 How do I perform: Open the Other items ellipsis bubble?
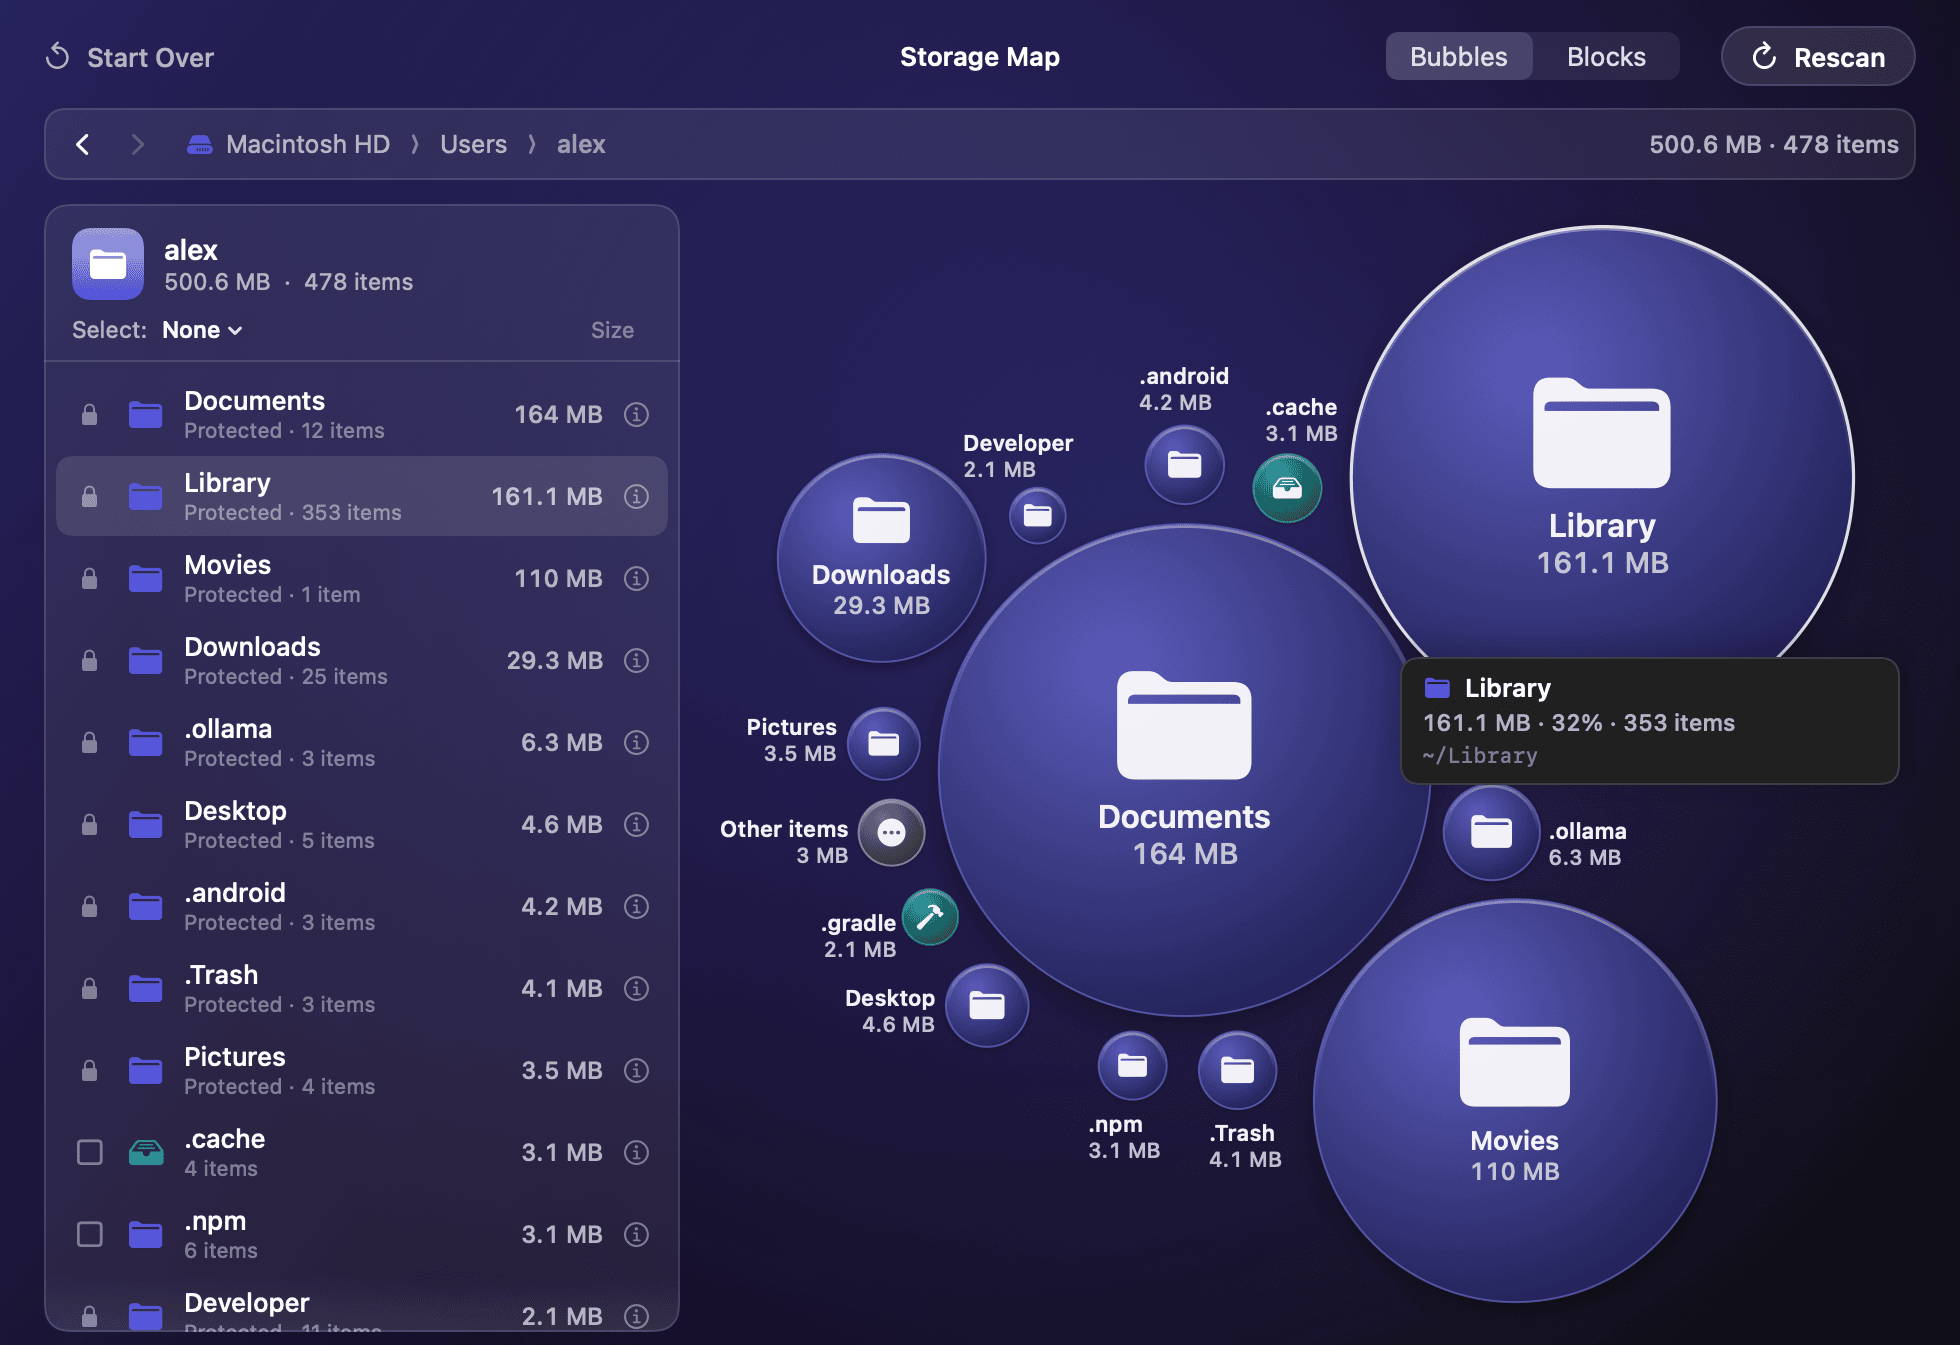tap(891, 832)
